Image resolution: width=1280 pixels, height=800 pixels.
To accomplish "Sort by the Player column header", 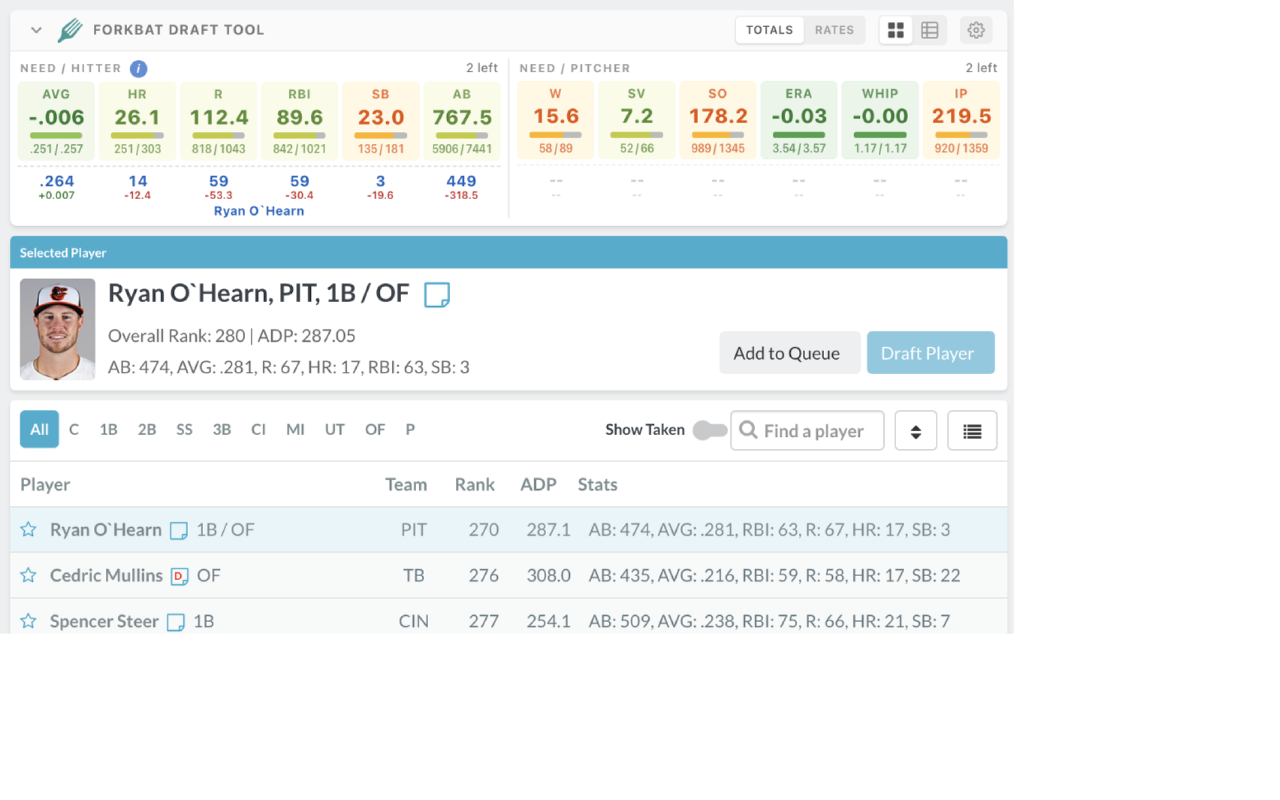I will 45,484.
